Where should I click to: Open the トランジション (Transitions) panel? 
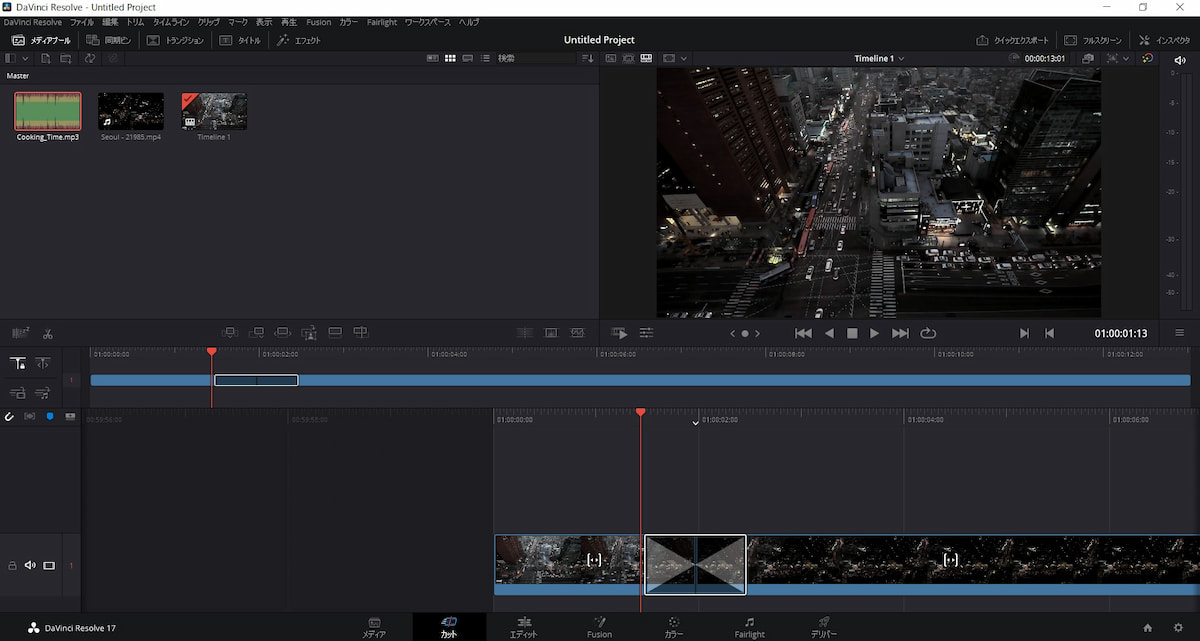coord(185,39)
